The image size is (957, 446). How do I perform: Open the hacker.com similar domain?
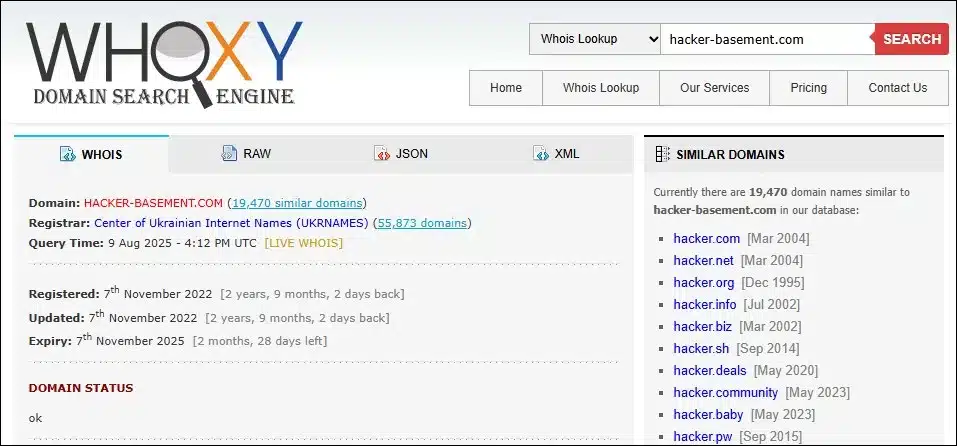point(707,239)
